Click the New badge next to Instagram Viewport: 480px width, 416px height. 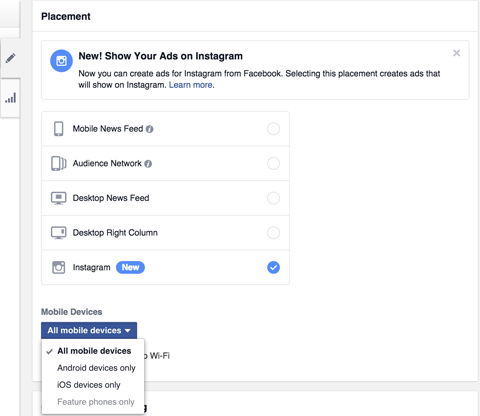coord(130,267)
